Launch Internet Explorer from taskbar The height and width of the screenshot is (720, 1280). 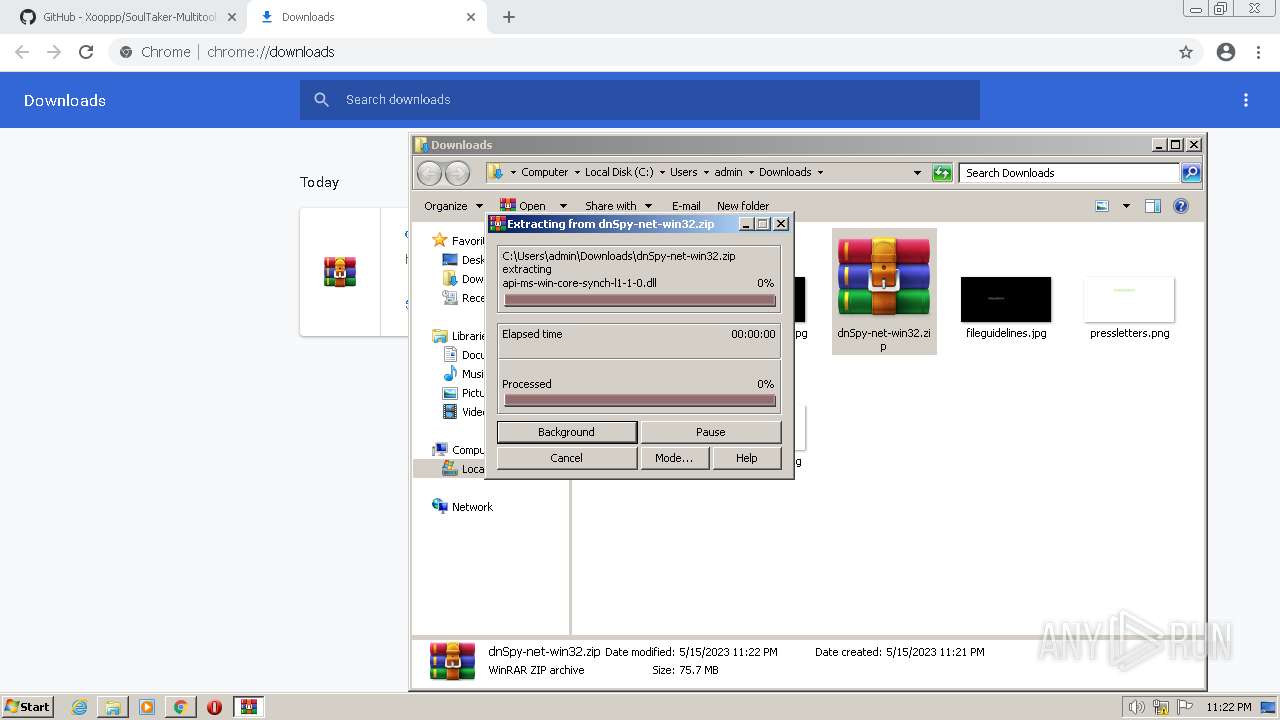coord(80,707)
